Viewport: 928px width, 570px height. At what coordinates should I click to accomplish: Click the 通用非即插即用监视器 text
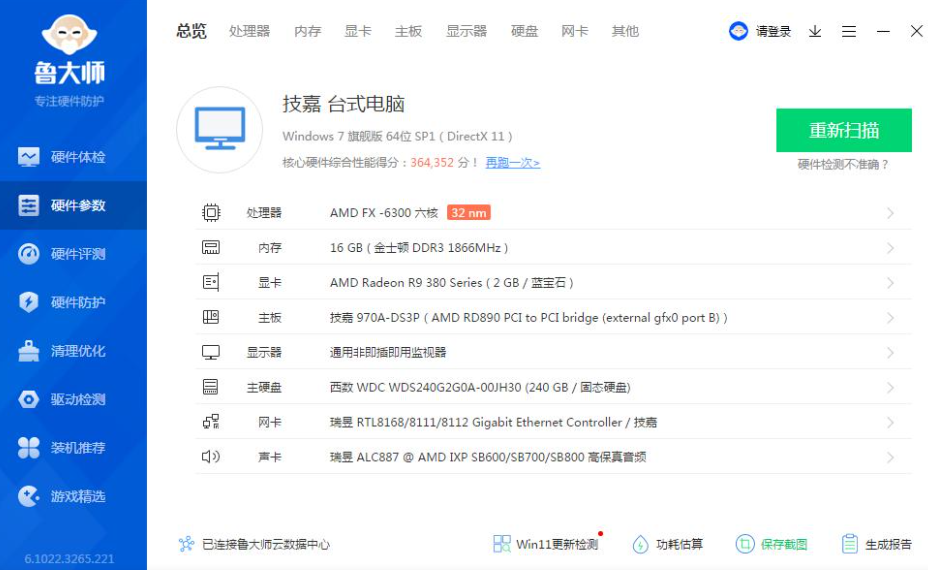point(388,352)
